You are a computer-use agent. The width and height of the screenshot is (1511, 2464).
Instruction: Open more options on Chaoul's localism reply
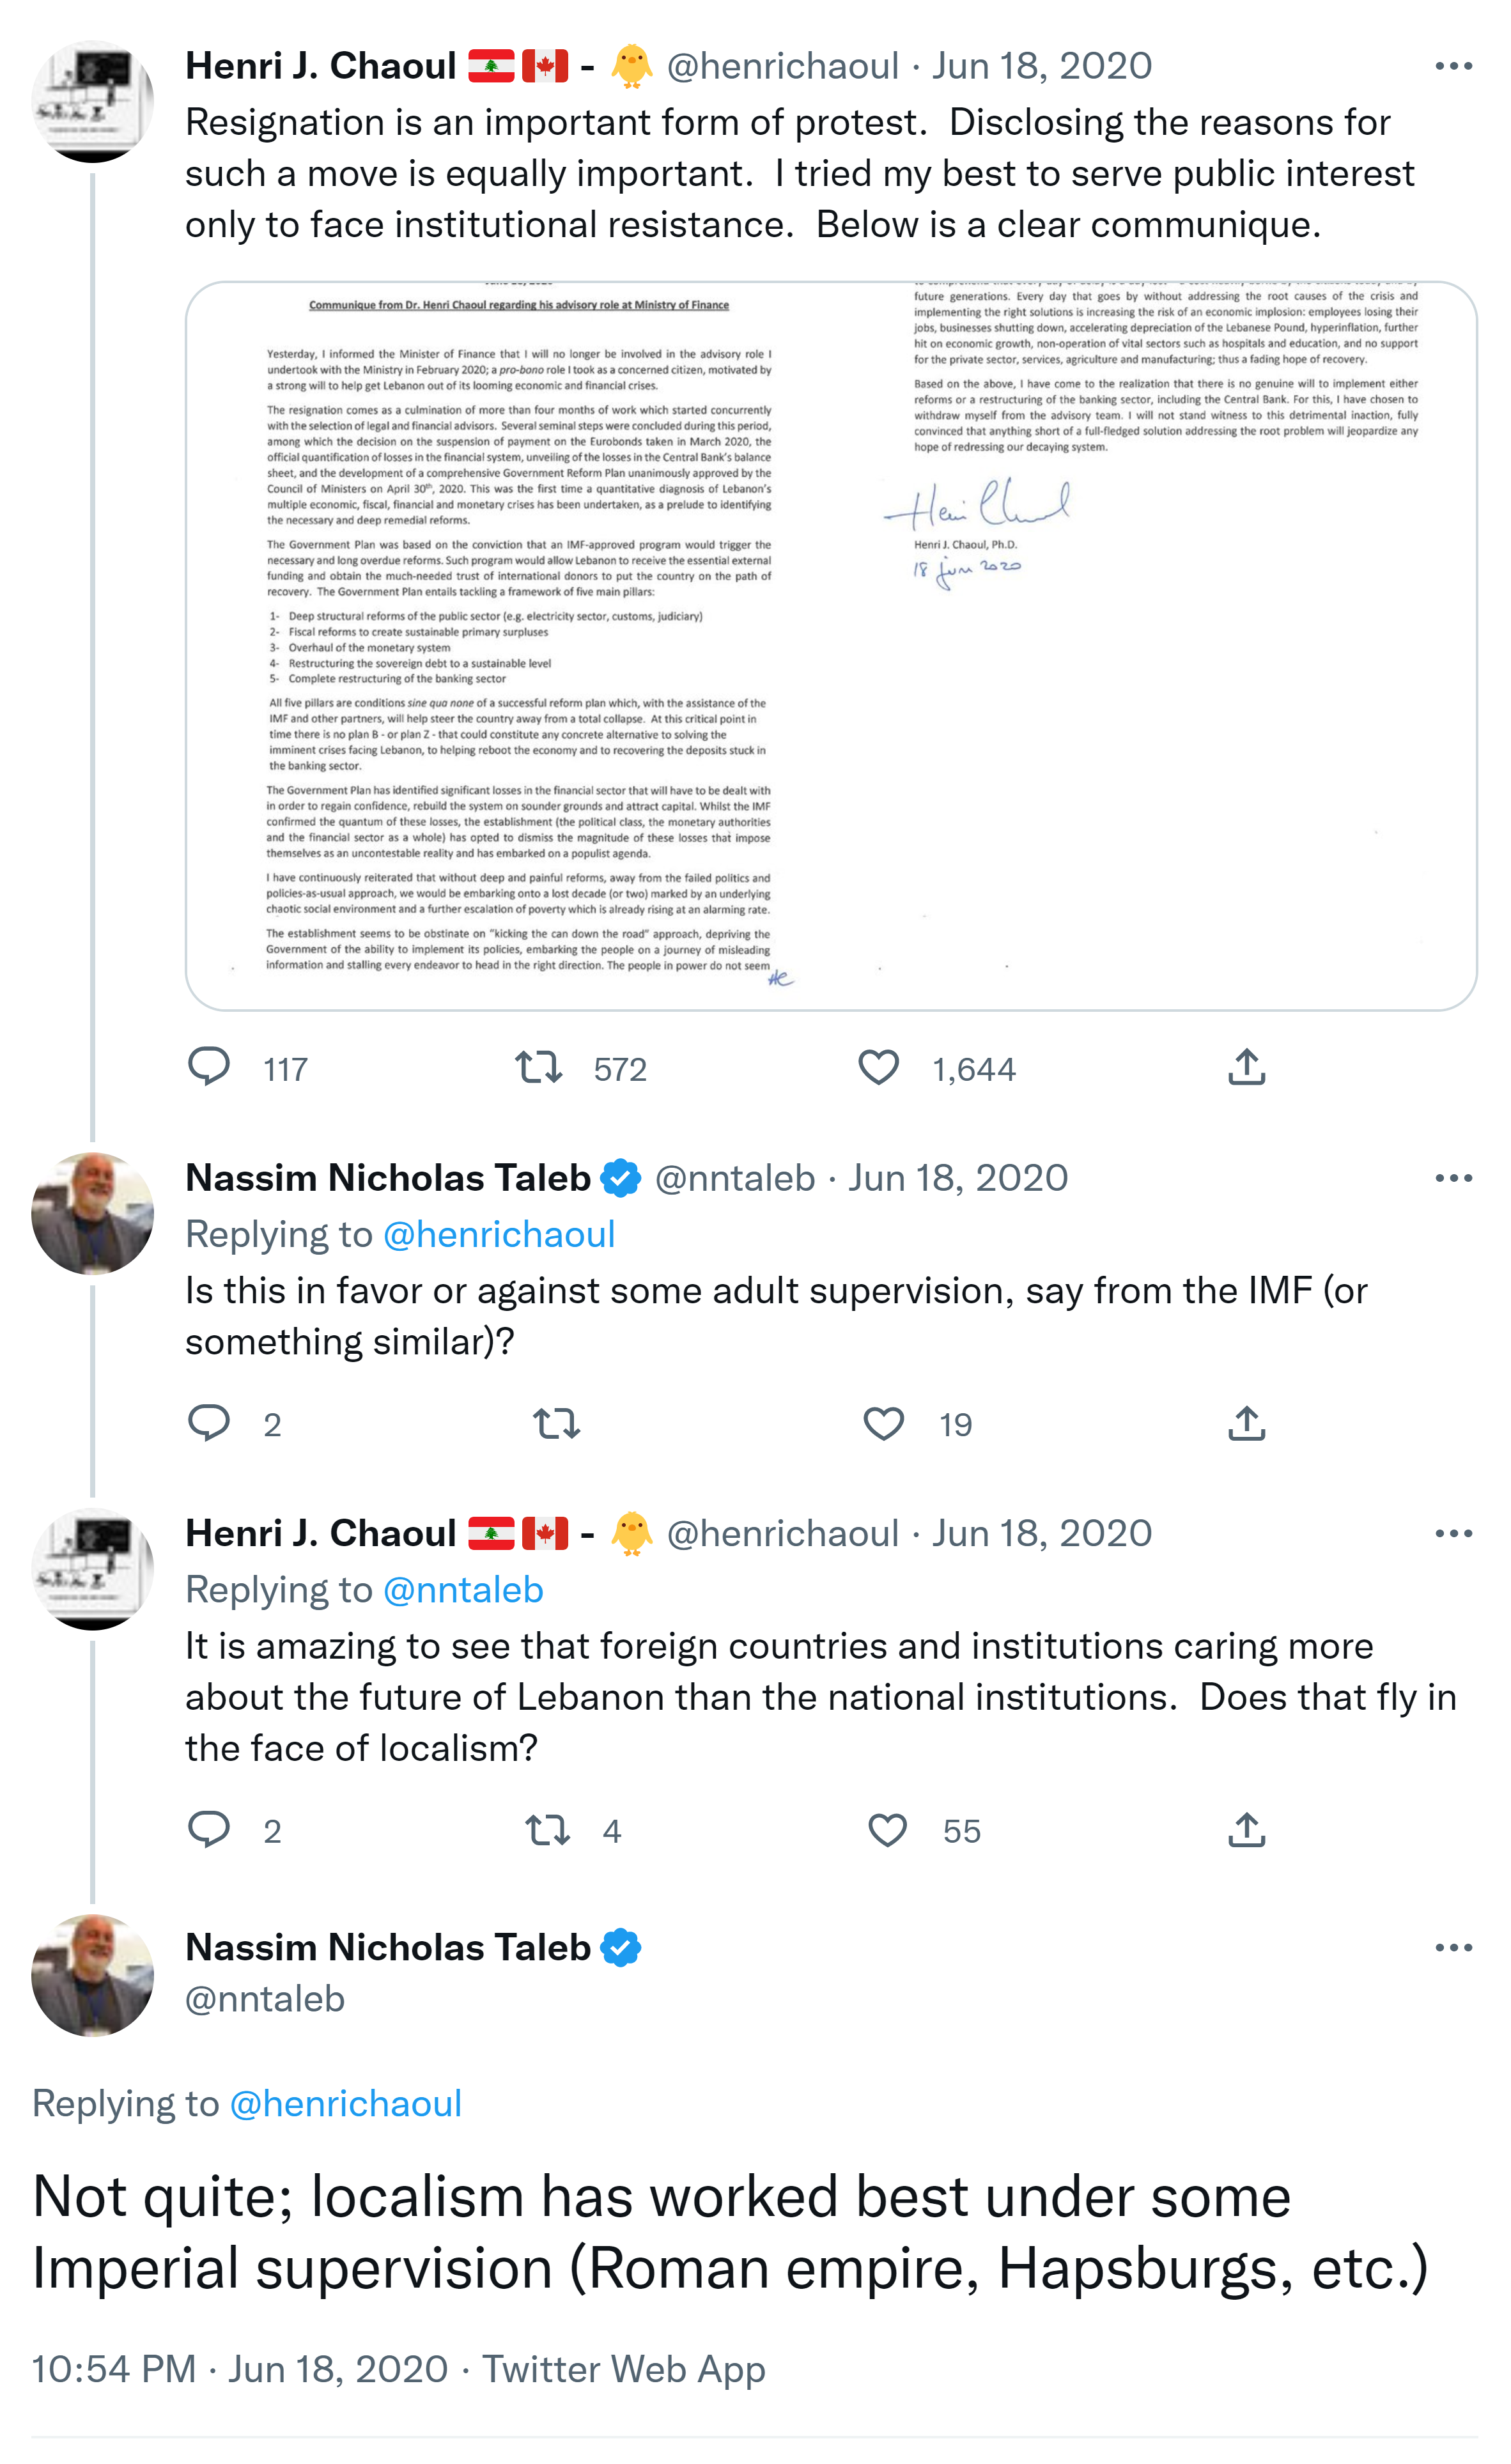1453,1533
